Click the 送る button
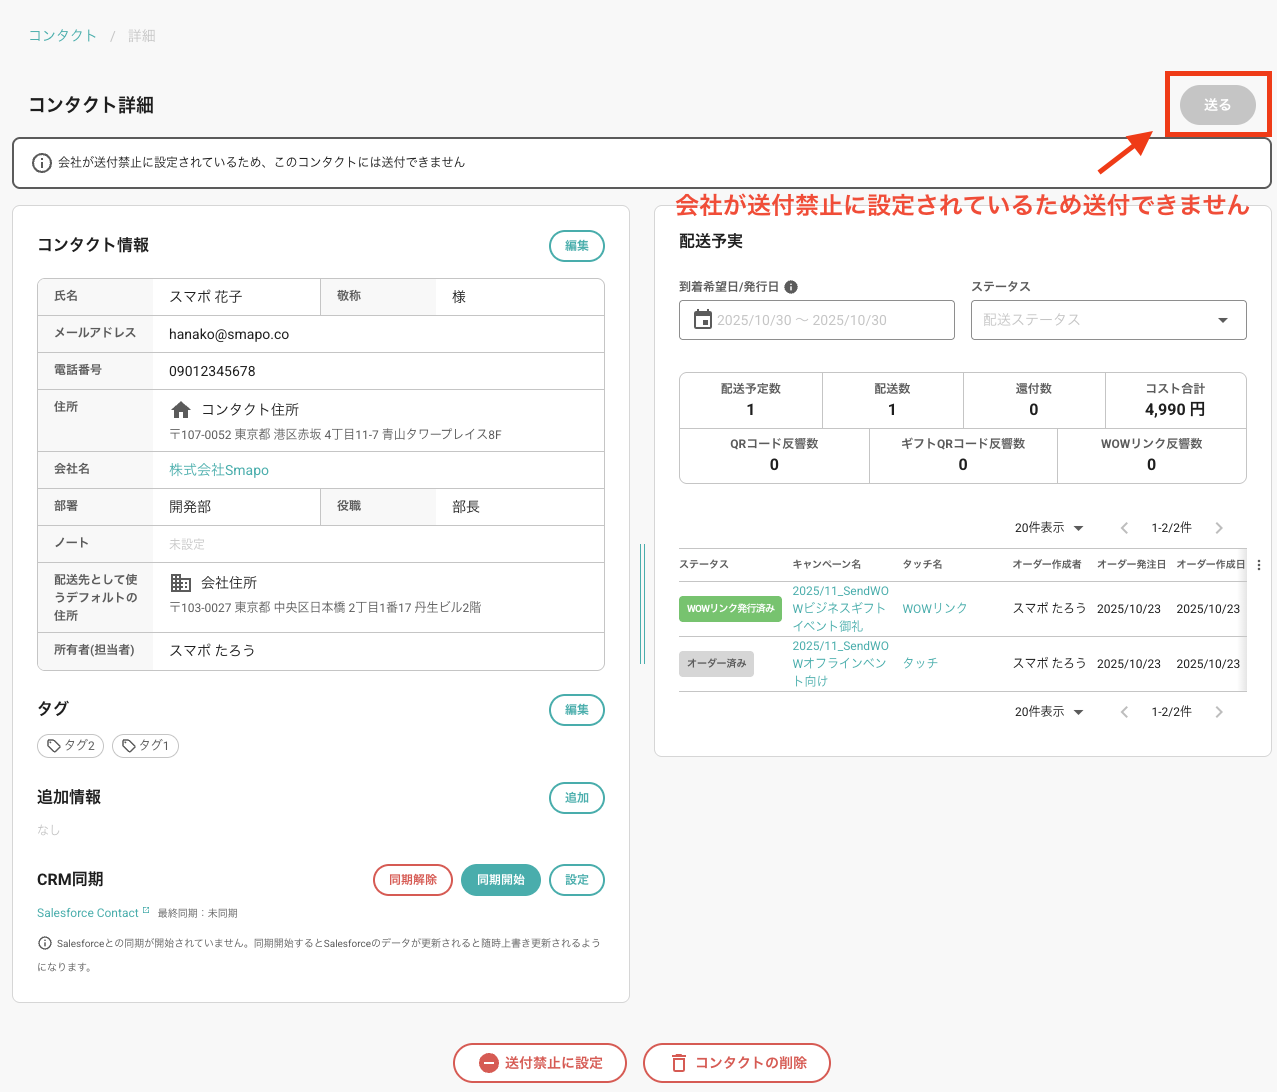The image size is (1277, 1092). click(1217, 105)
